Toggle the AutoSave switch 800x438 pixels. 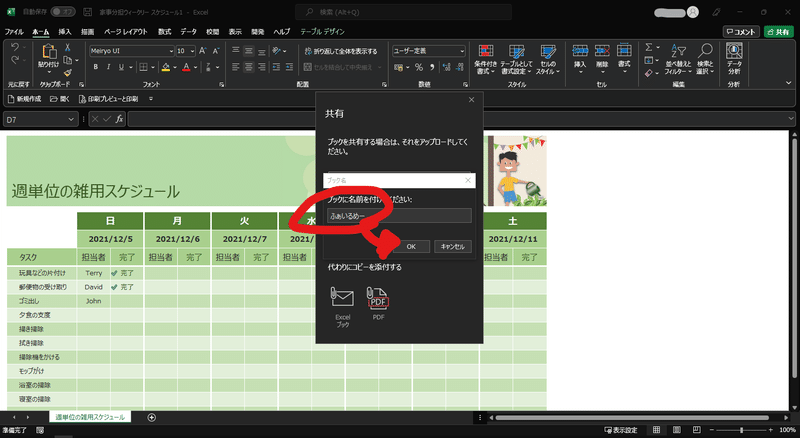(63, 11)
